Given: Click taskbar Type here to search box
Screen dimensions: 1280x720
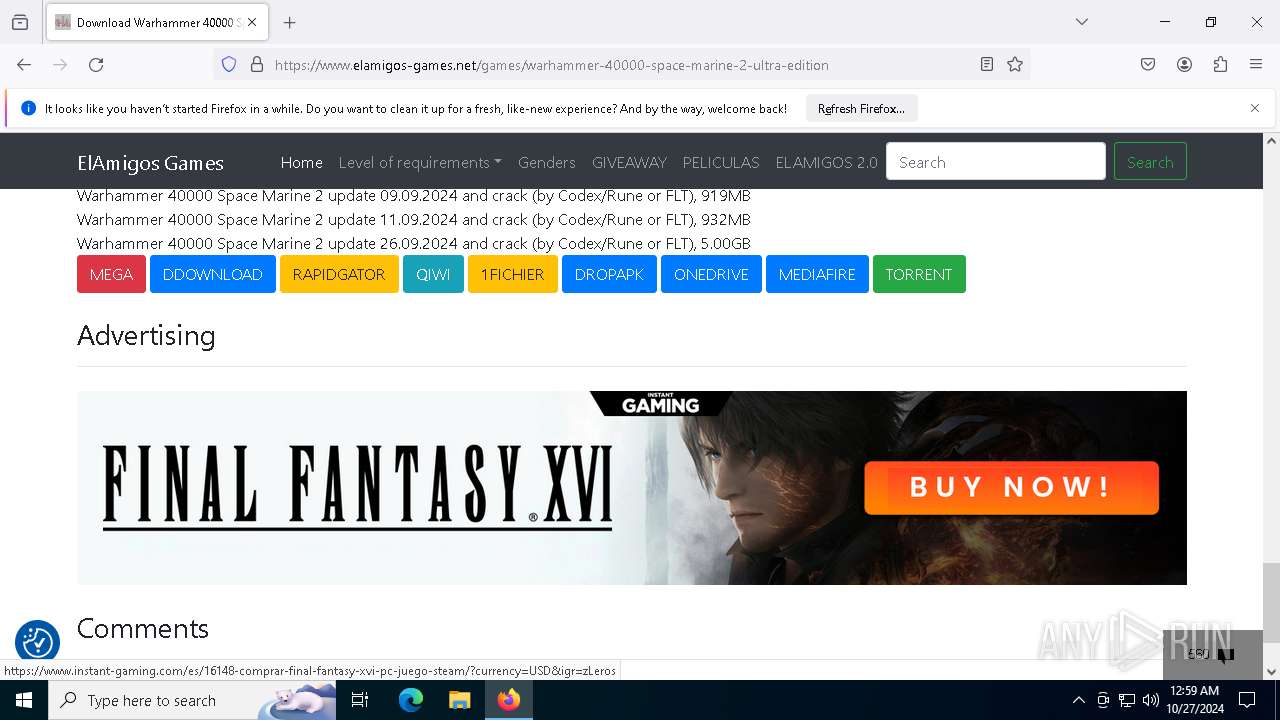Looking at the screenshot, I should 192,700.
